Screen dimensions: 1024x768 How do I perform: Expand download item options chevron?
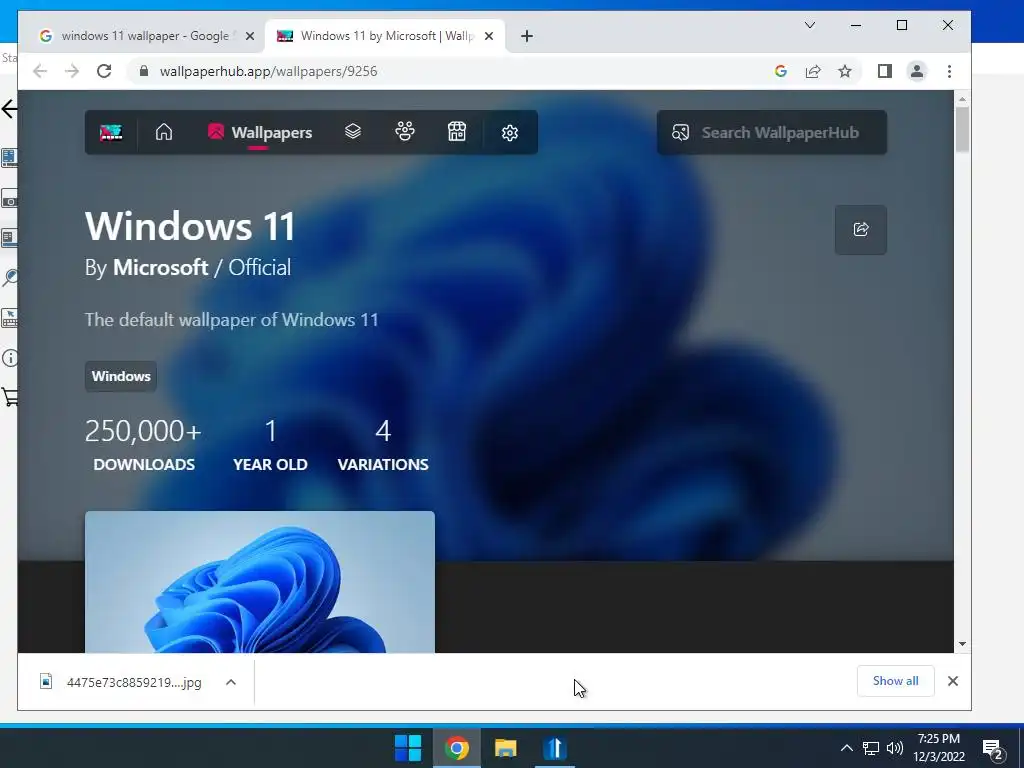231,682
